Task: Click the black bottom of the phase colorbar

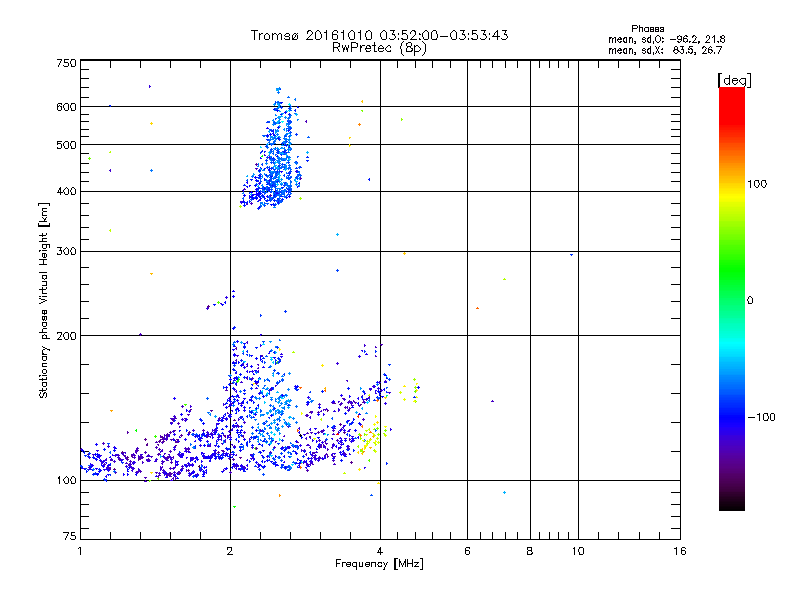Action: coord(732,503)
